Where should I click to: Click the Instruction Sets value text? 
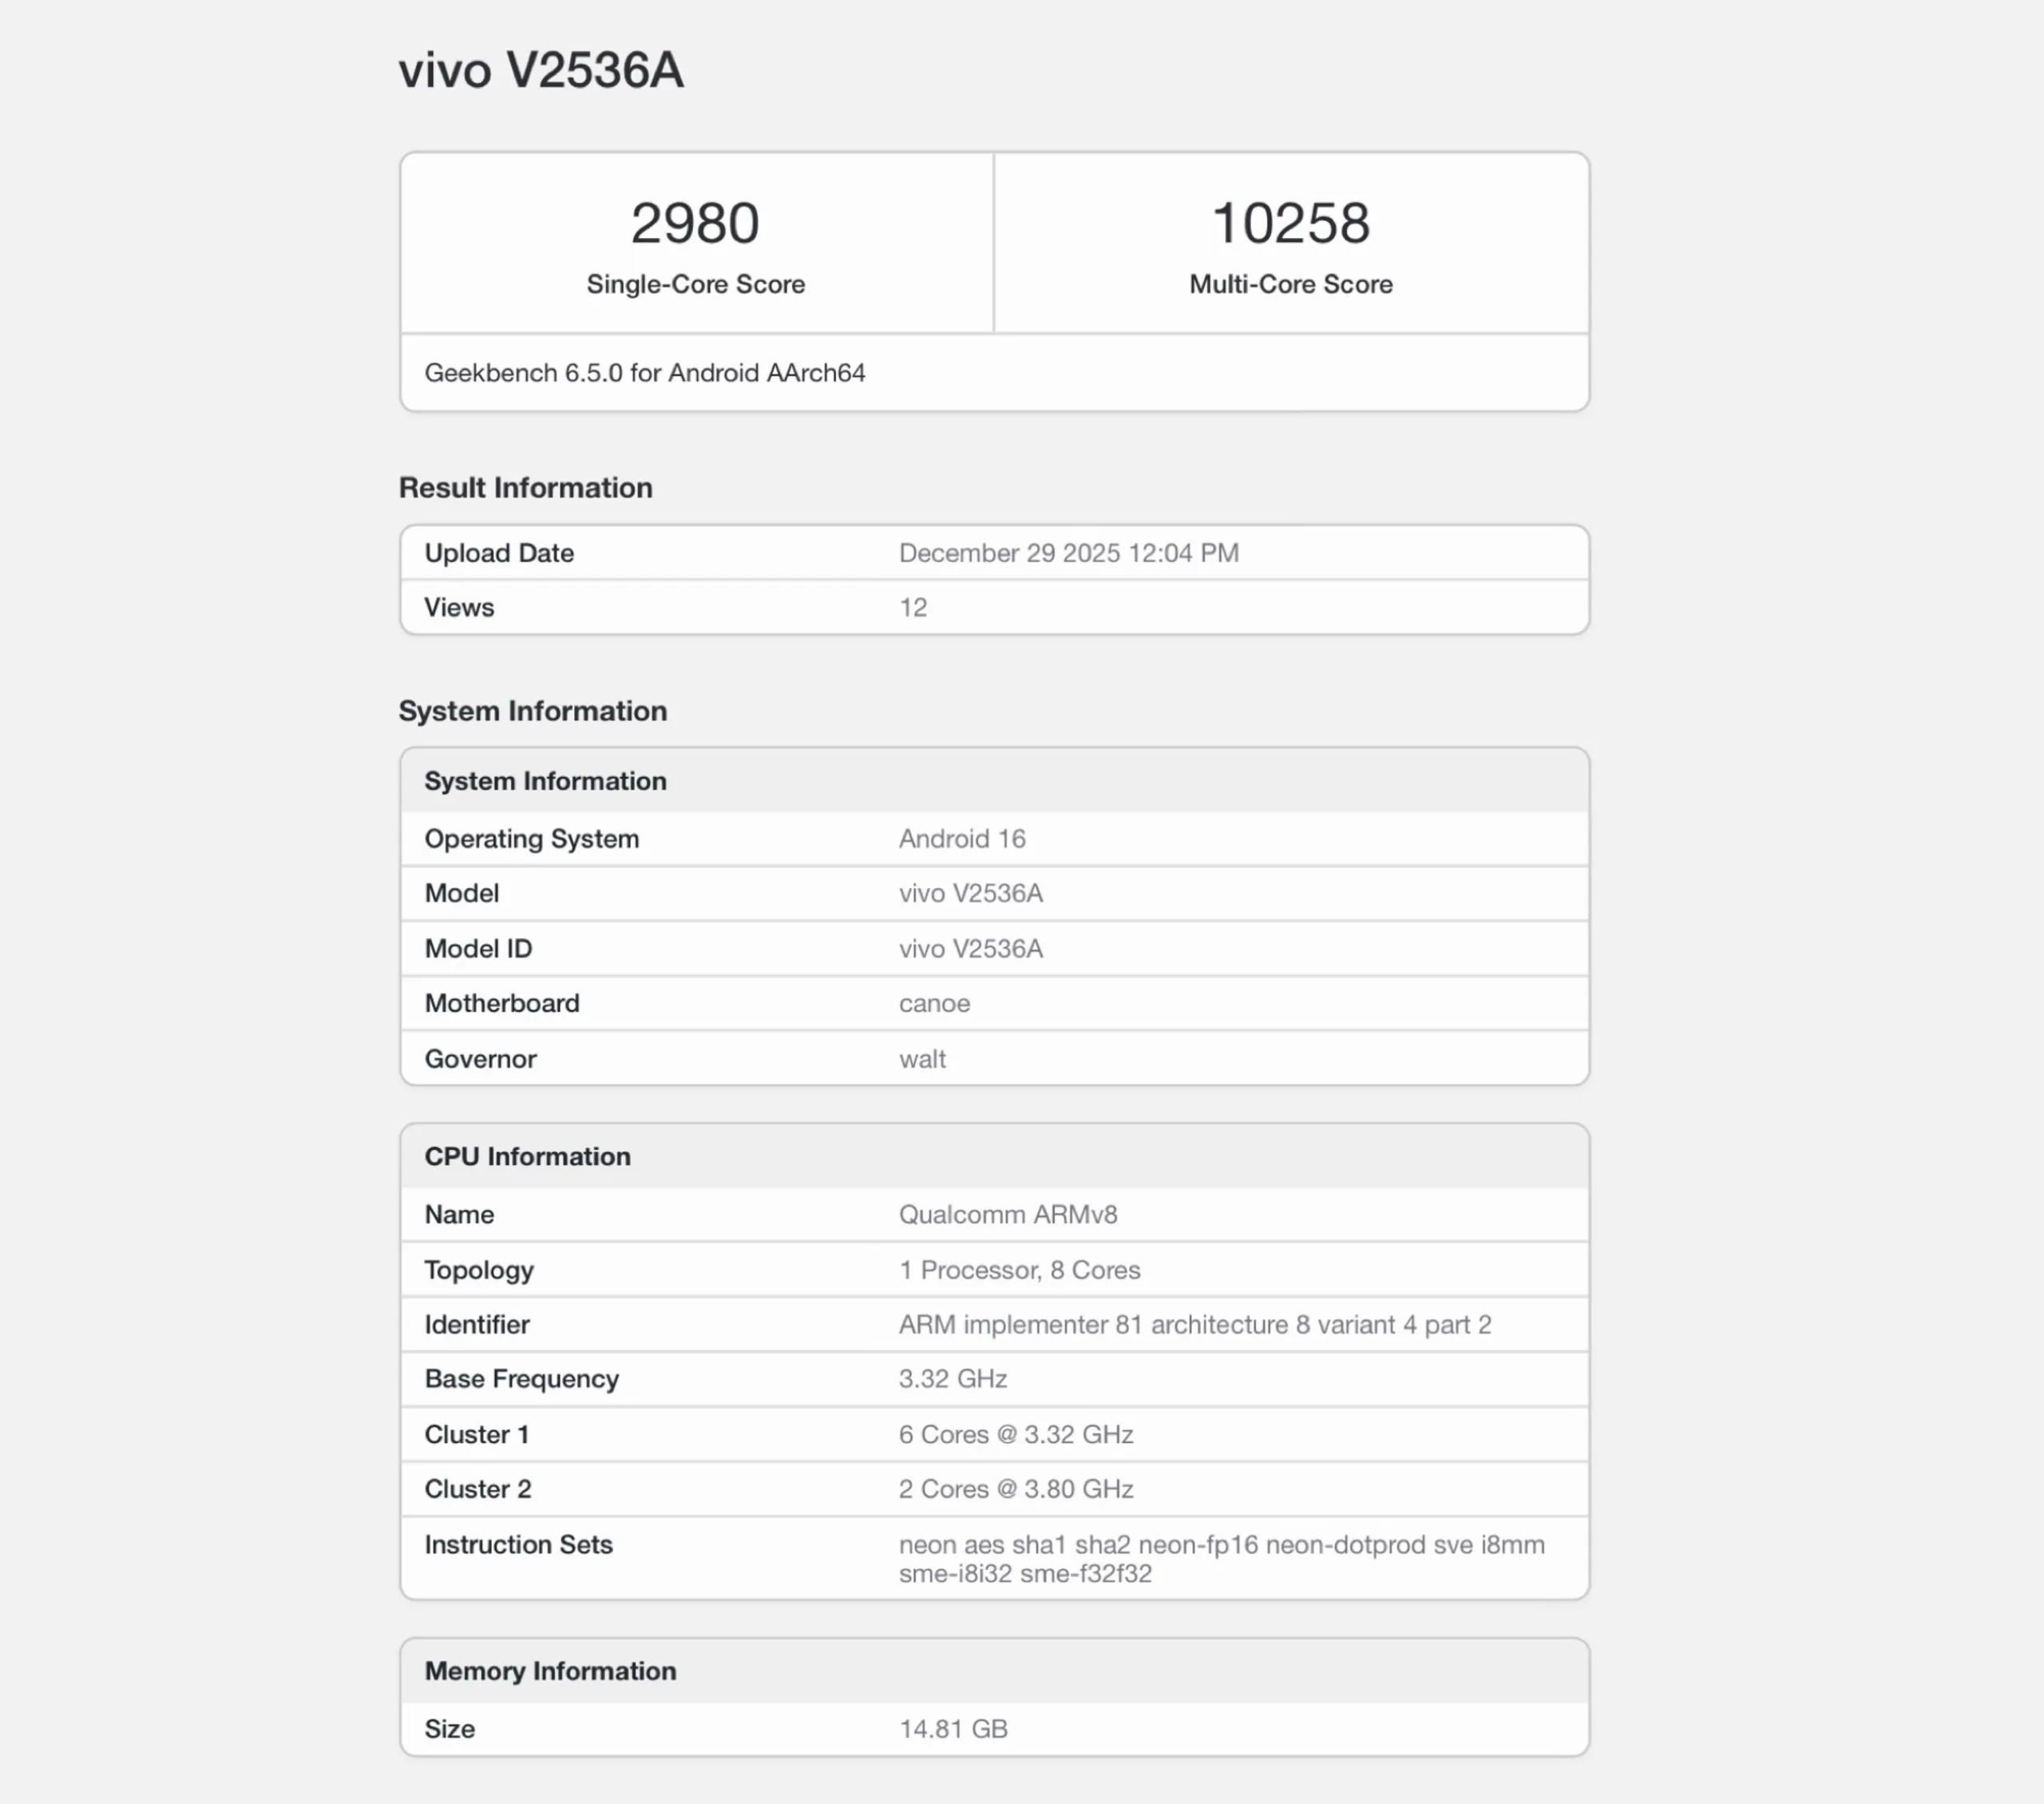1220,1558
